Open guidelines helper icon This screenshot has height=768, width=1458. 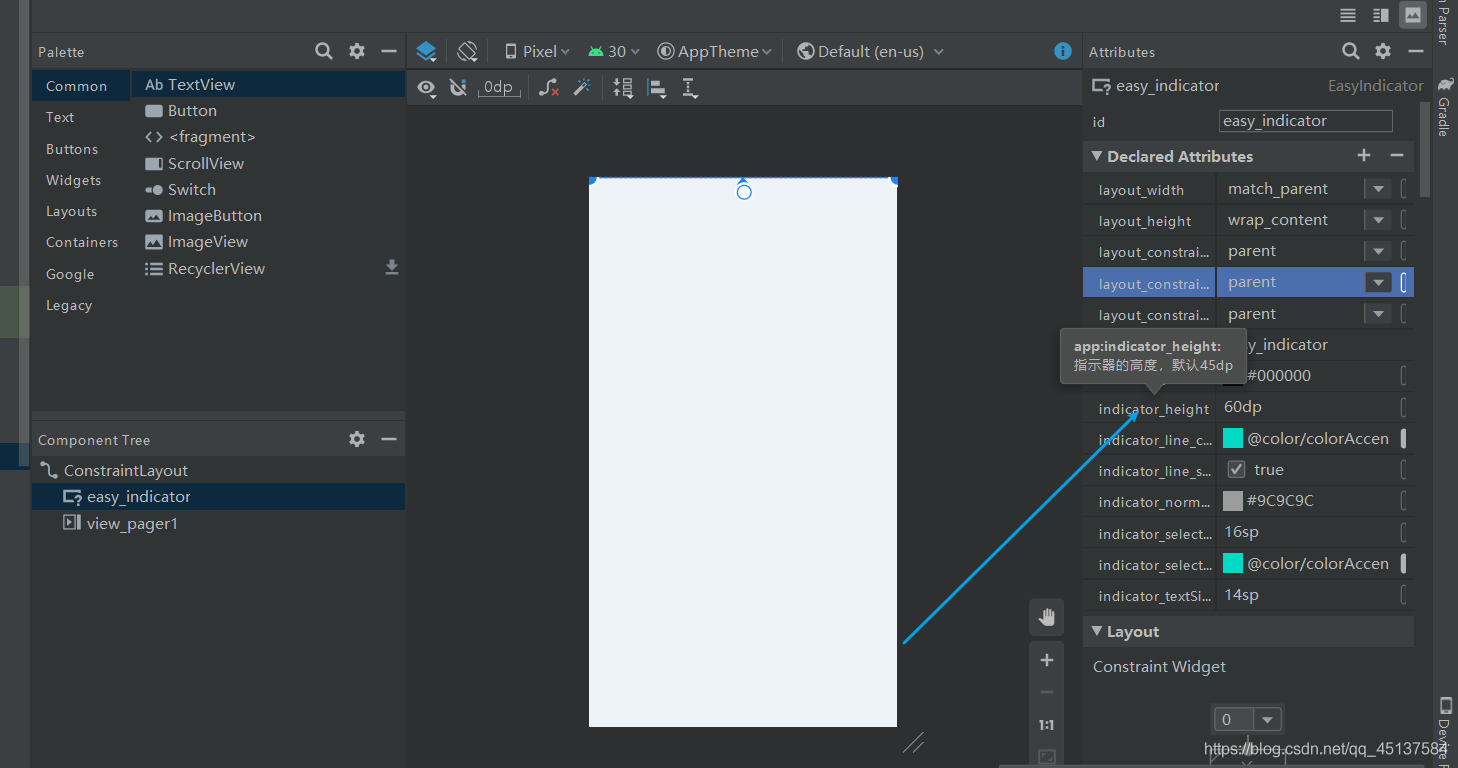pos(690,88)
